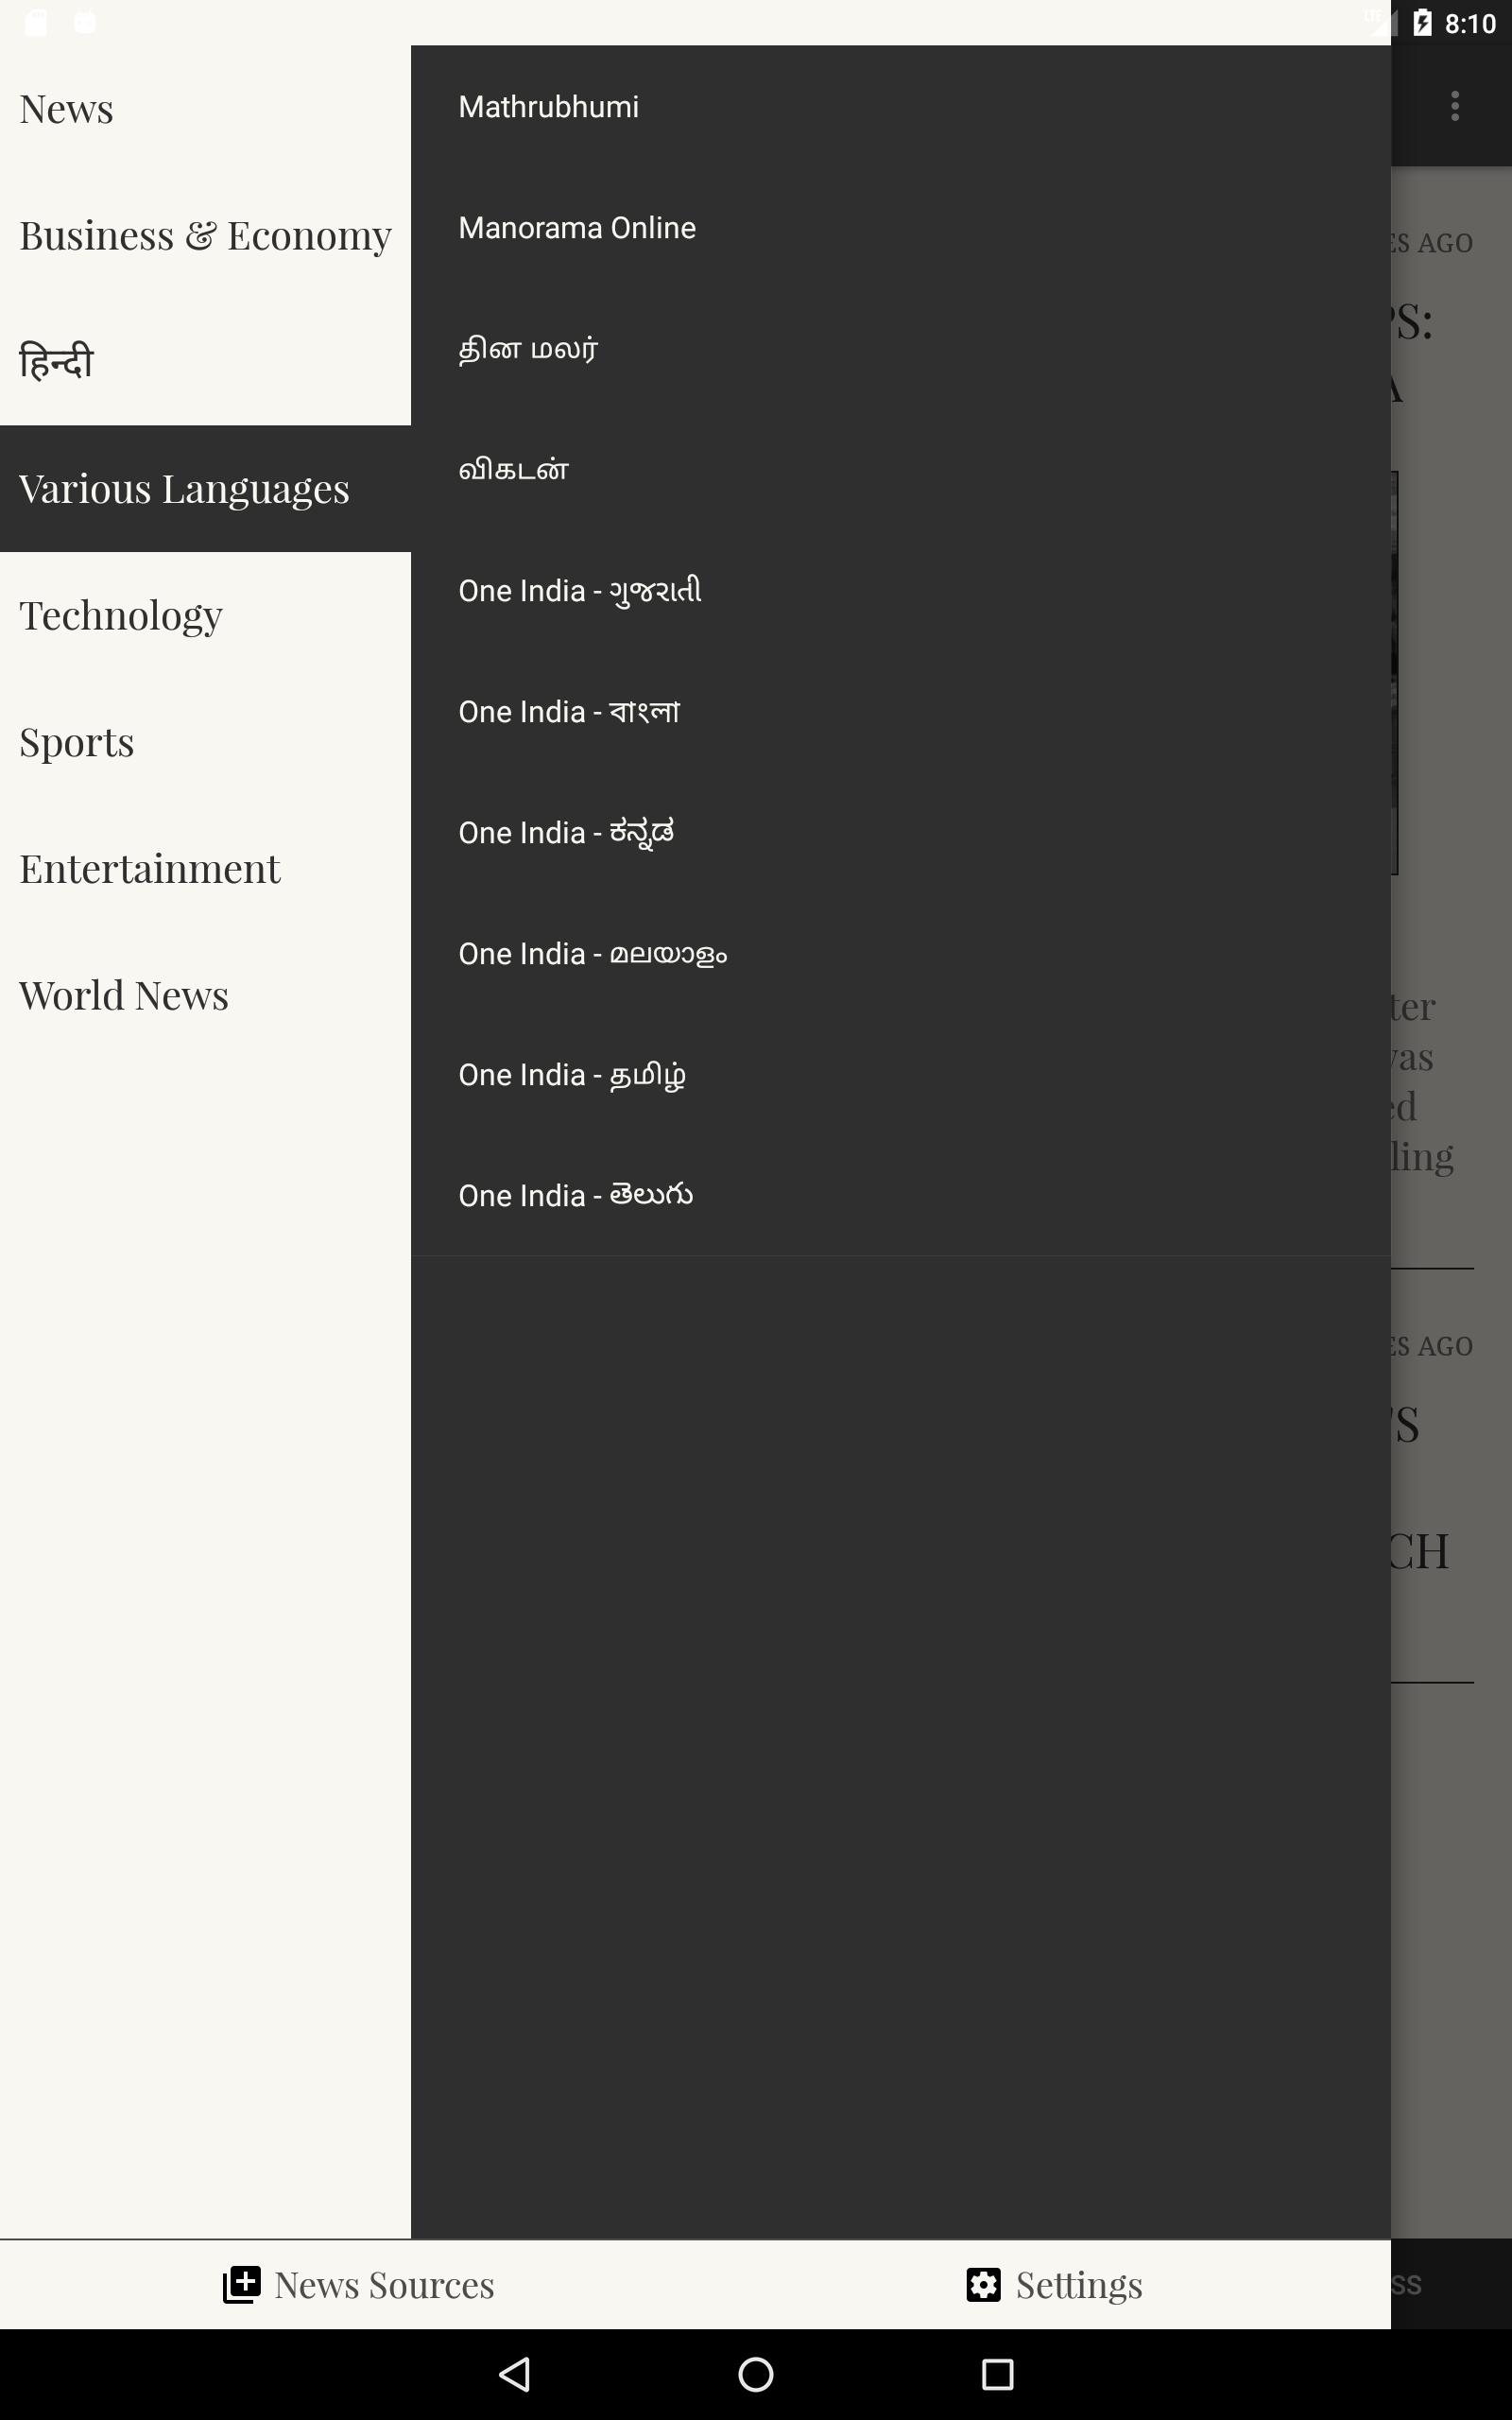This screenshot has height=2420, width=1512.
Task: Open the three-dot overflow menu
Action: (x=1455, y=106)
